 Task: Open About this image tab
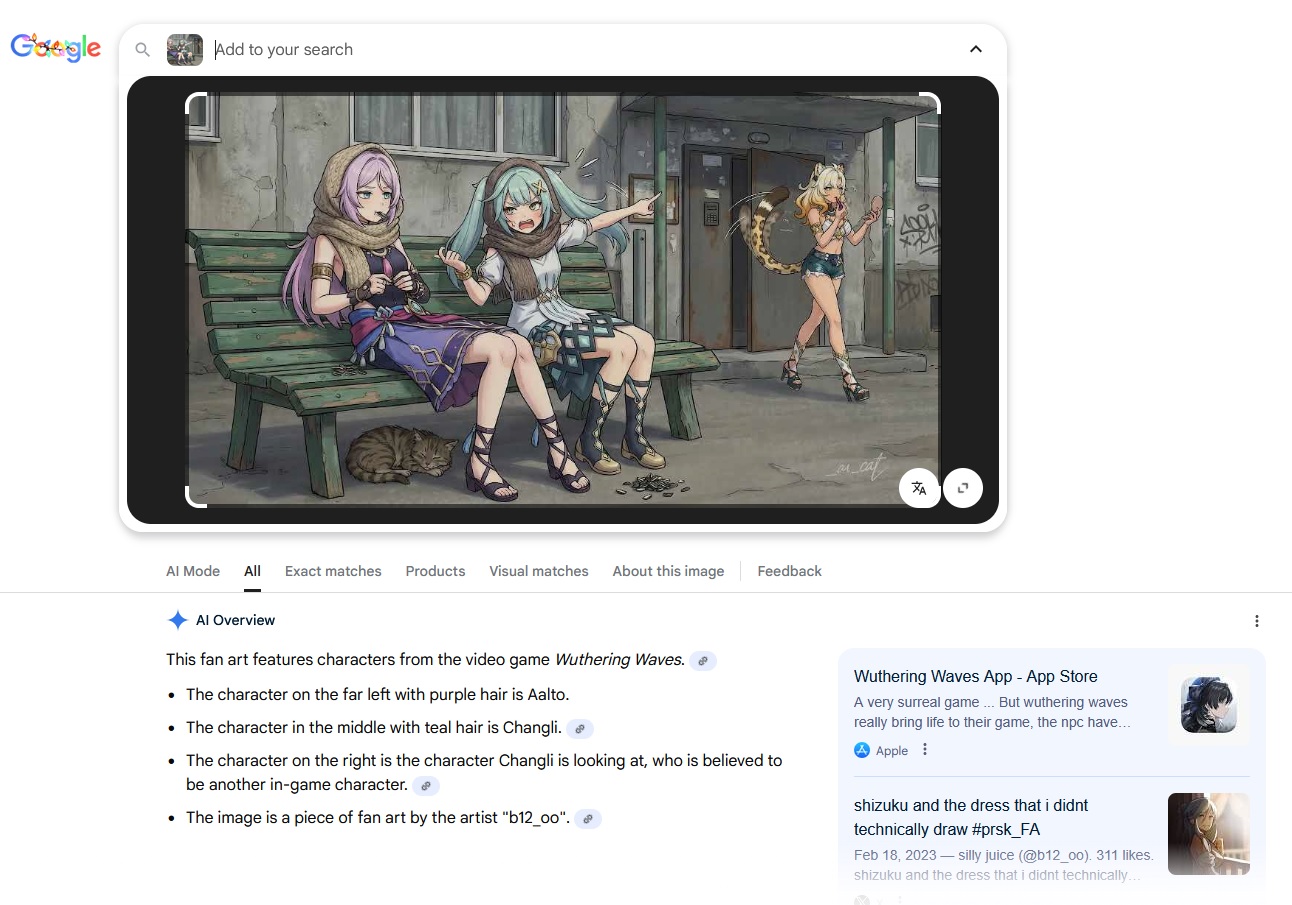pos(668,571)
